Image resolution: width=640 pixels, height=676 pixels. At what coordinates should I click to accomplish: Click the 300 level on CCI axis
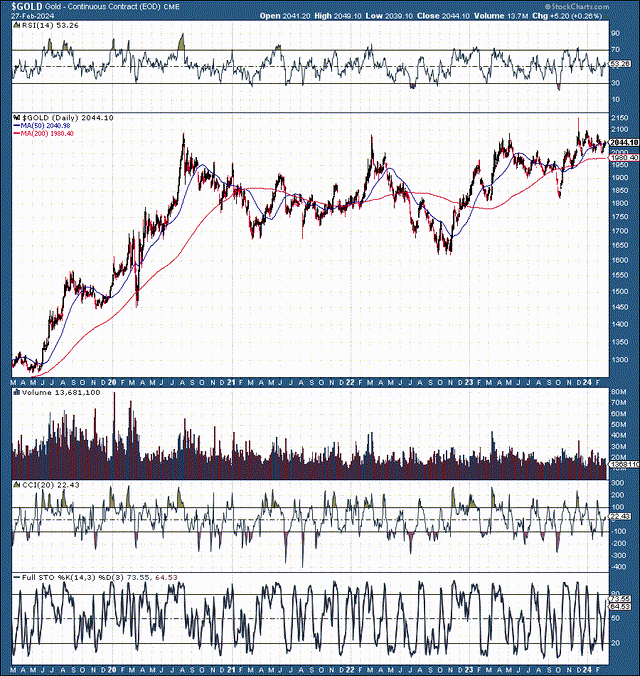pyautogui.click(x=618, y=483)
